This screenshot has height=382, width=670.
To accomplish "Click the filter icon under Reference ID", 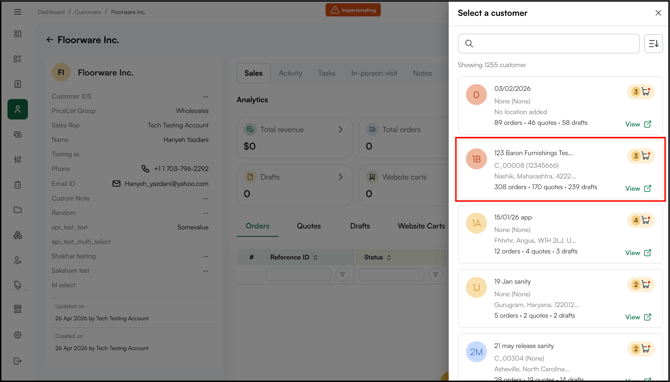I will point(342,274).
